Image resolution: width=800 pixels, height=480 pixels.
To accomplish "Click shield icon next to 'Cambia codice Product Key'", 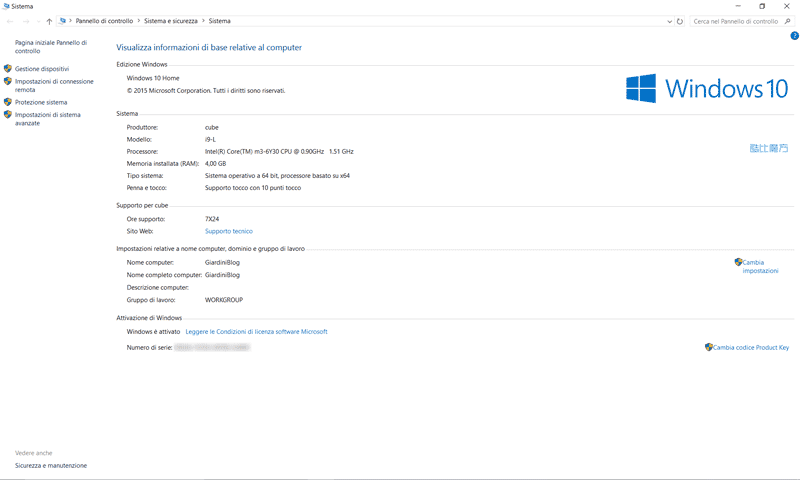I will point(709,347).
